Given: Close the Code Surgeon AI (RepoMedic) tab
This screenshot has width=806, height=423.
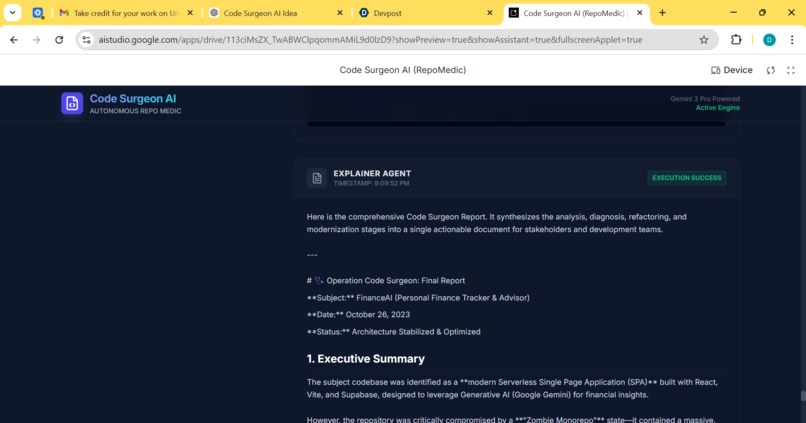Looking at the screenshot, I should click(x=639, y=13).
